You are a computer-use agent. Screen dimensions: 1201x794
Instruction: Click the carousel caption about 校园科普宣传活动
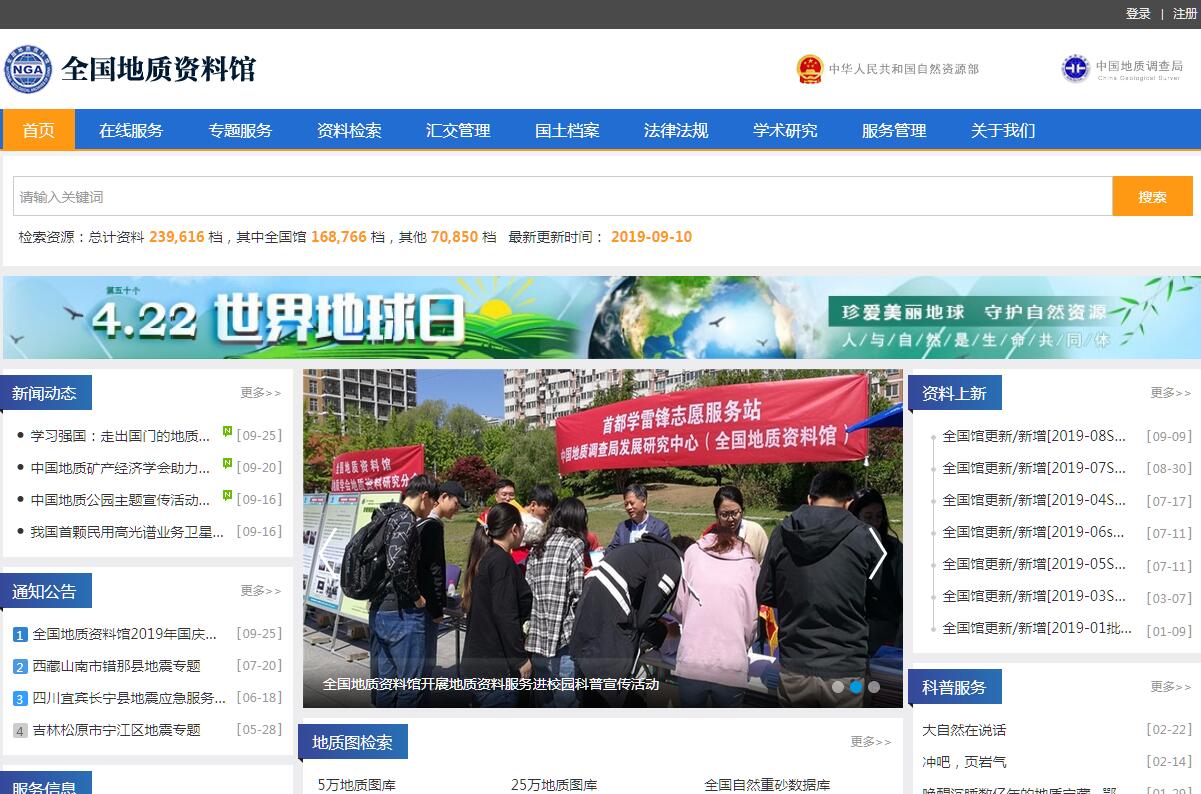tap(491, 684)
